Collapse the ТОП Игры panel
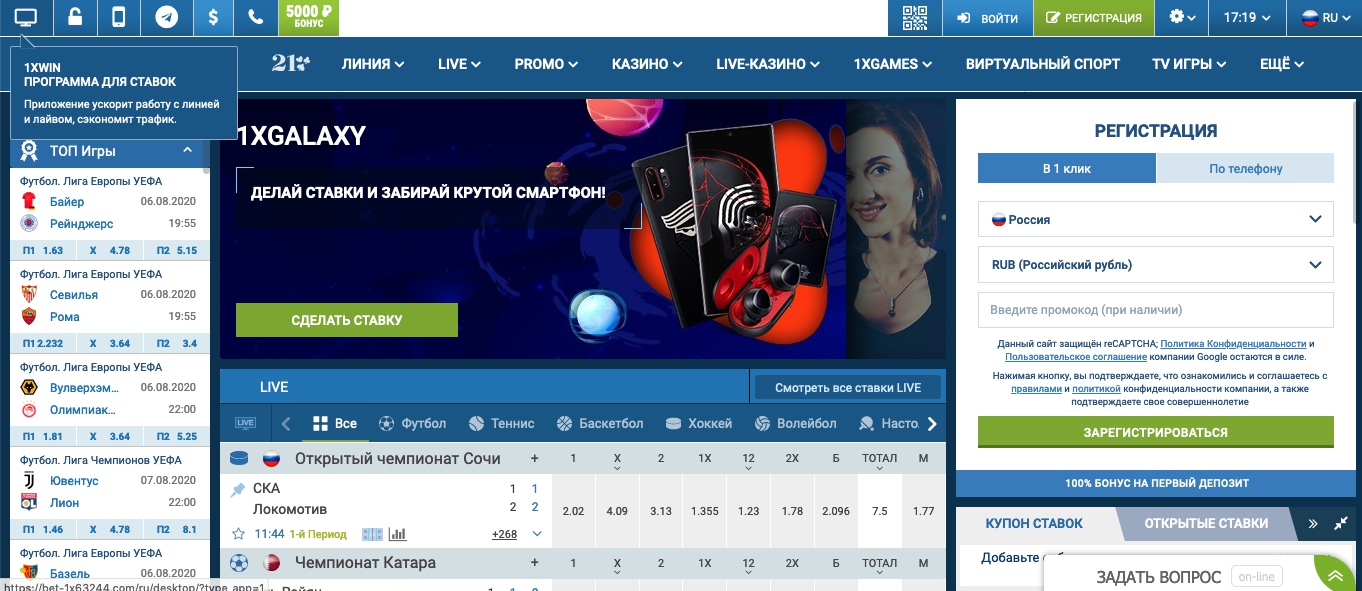The image size is (1362, 591). [x=185, y=151]
